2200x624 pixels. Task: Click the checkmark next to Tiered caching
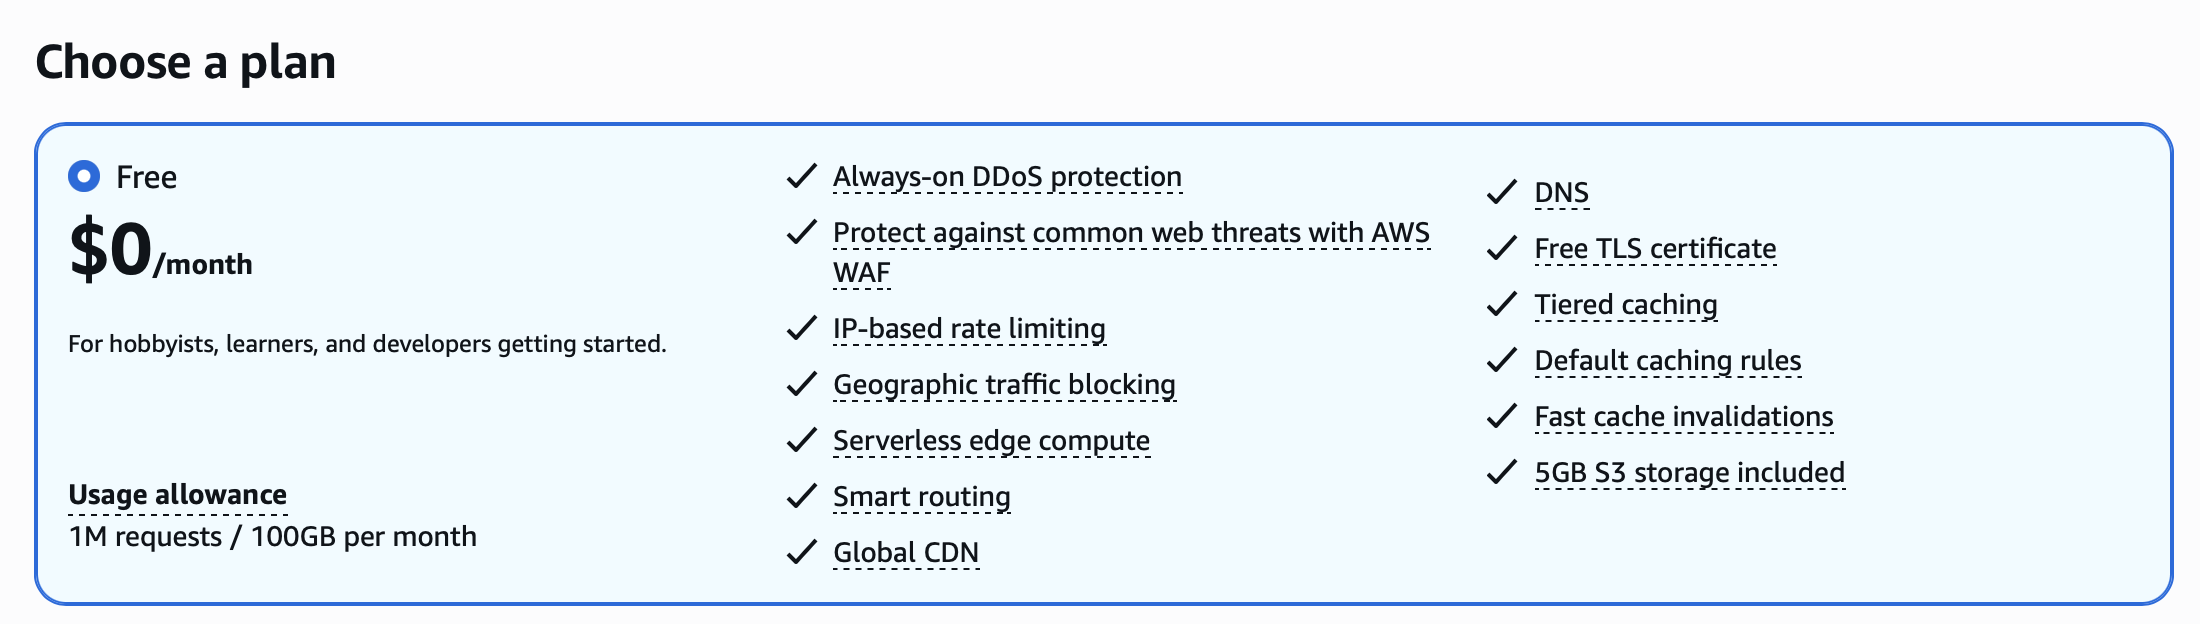point(1501,305)
